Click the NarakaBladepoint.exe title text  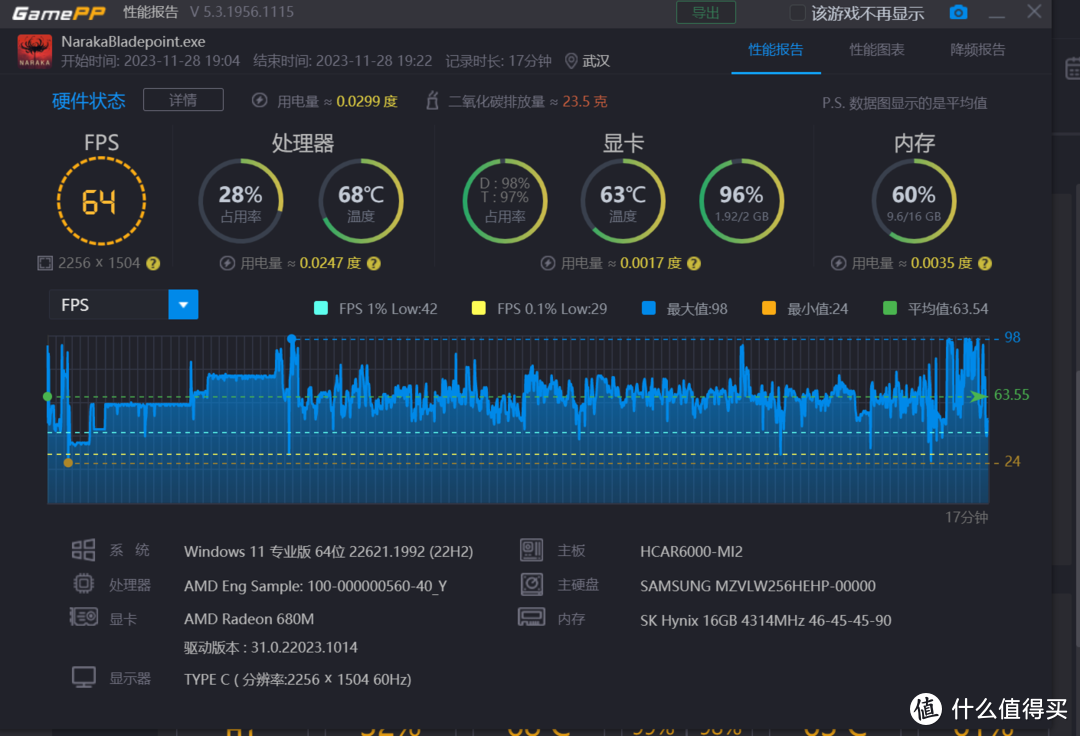[x=134, y=42]
